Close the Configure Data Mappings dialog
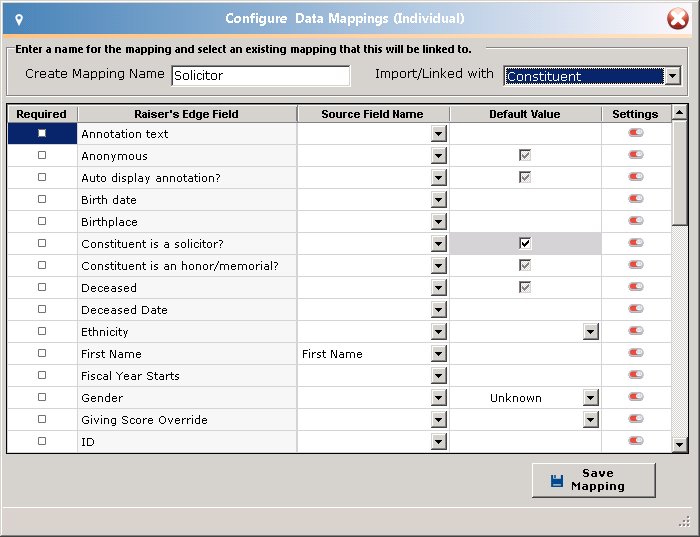The height and width of the screenshot is (537, 700). [x=677, y=18]
